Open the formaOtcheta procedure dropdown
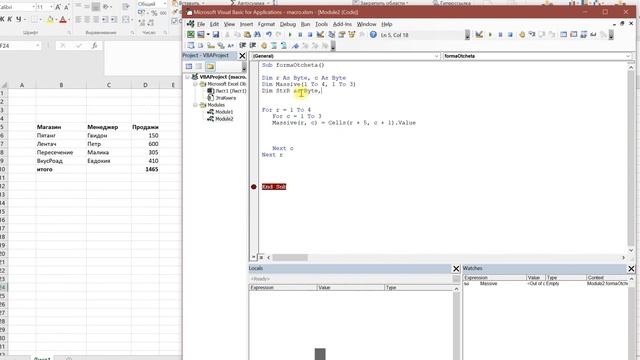The image size is (640, 360). 628,56
